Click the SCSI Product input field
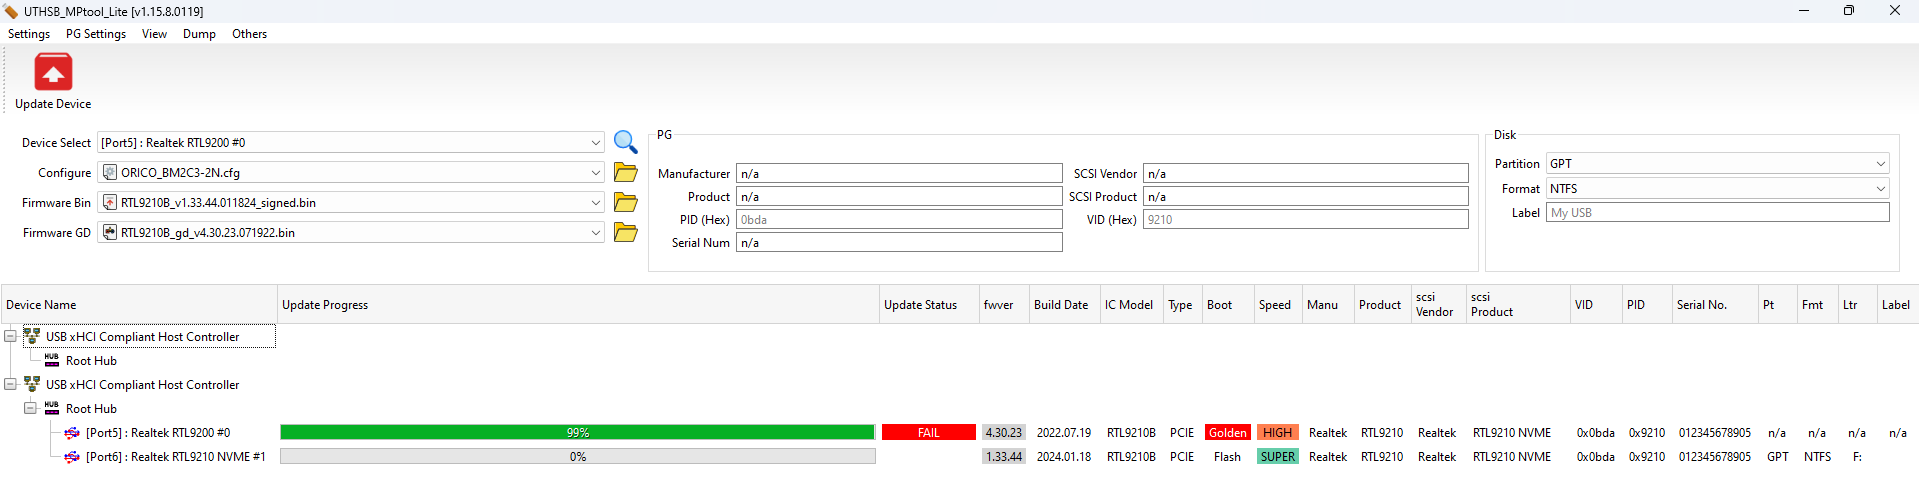This screenshot has height=479, width=1919. 1306,196
